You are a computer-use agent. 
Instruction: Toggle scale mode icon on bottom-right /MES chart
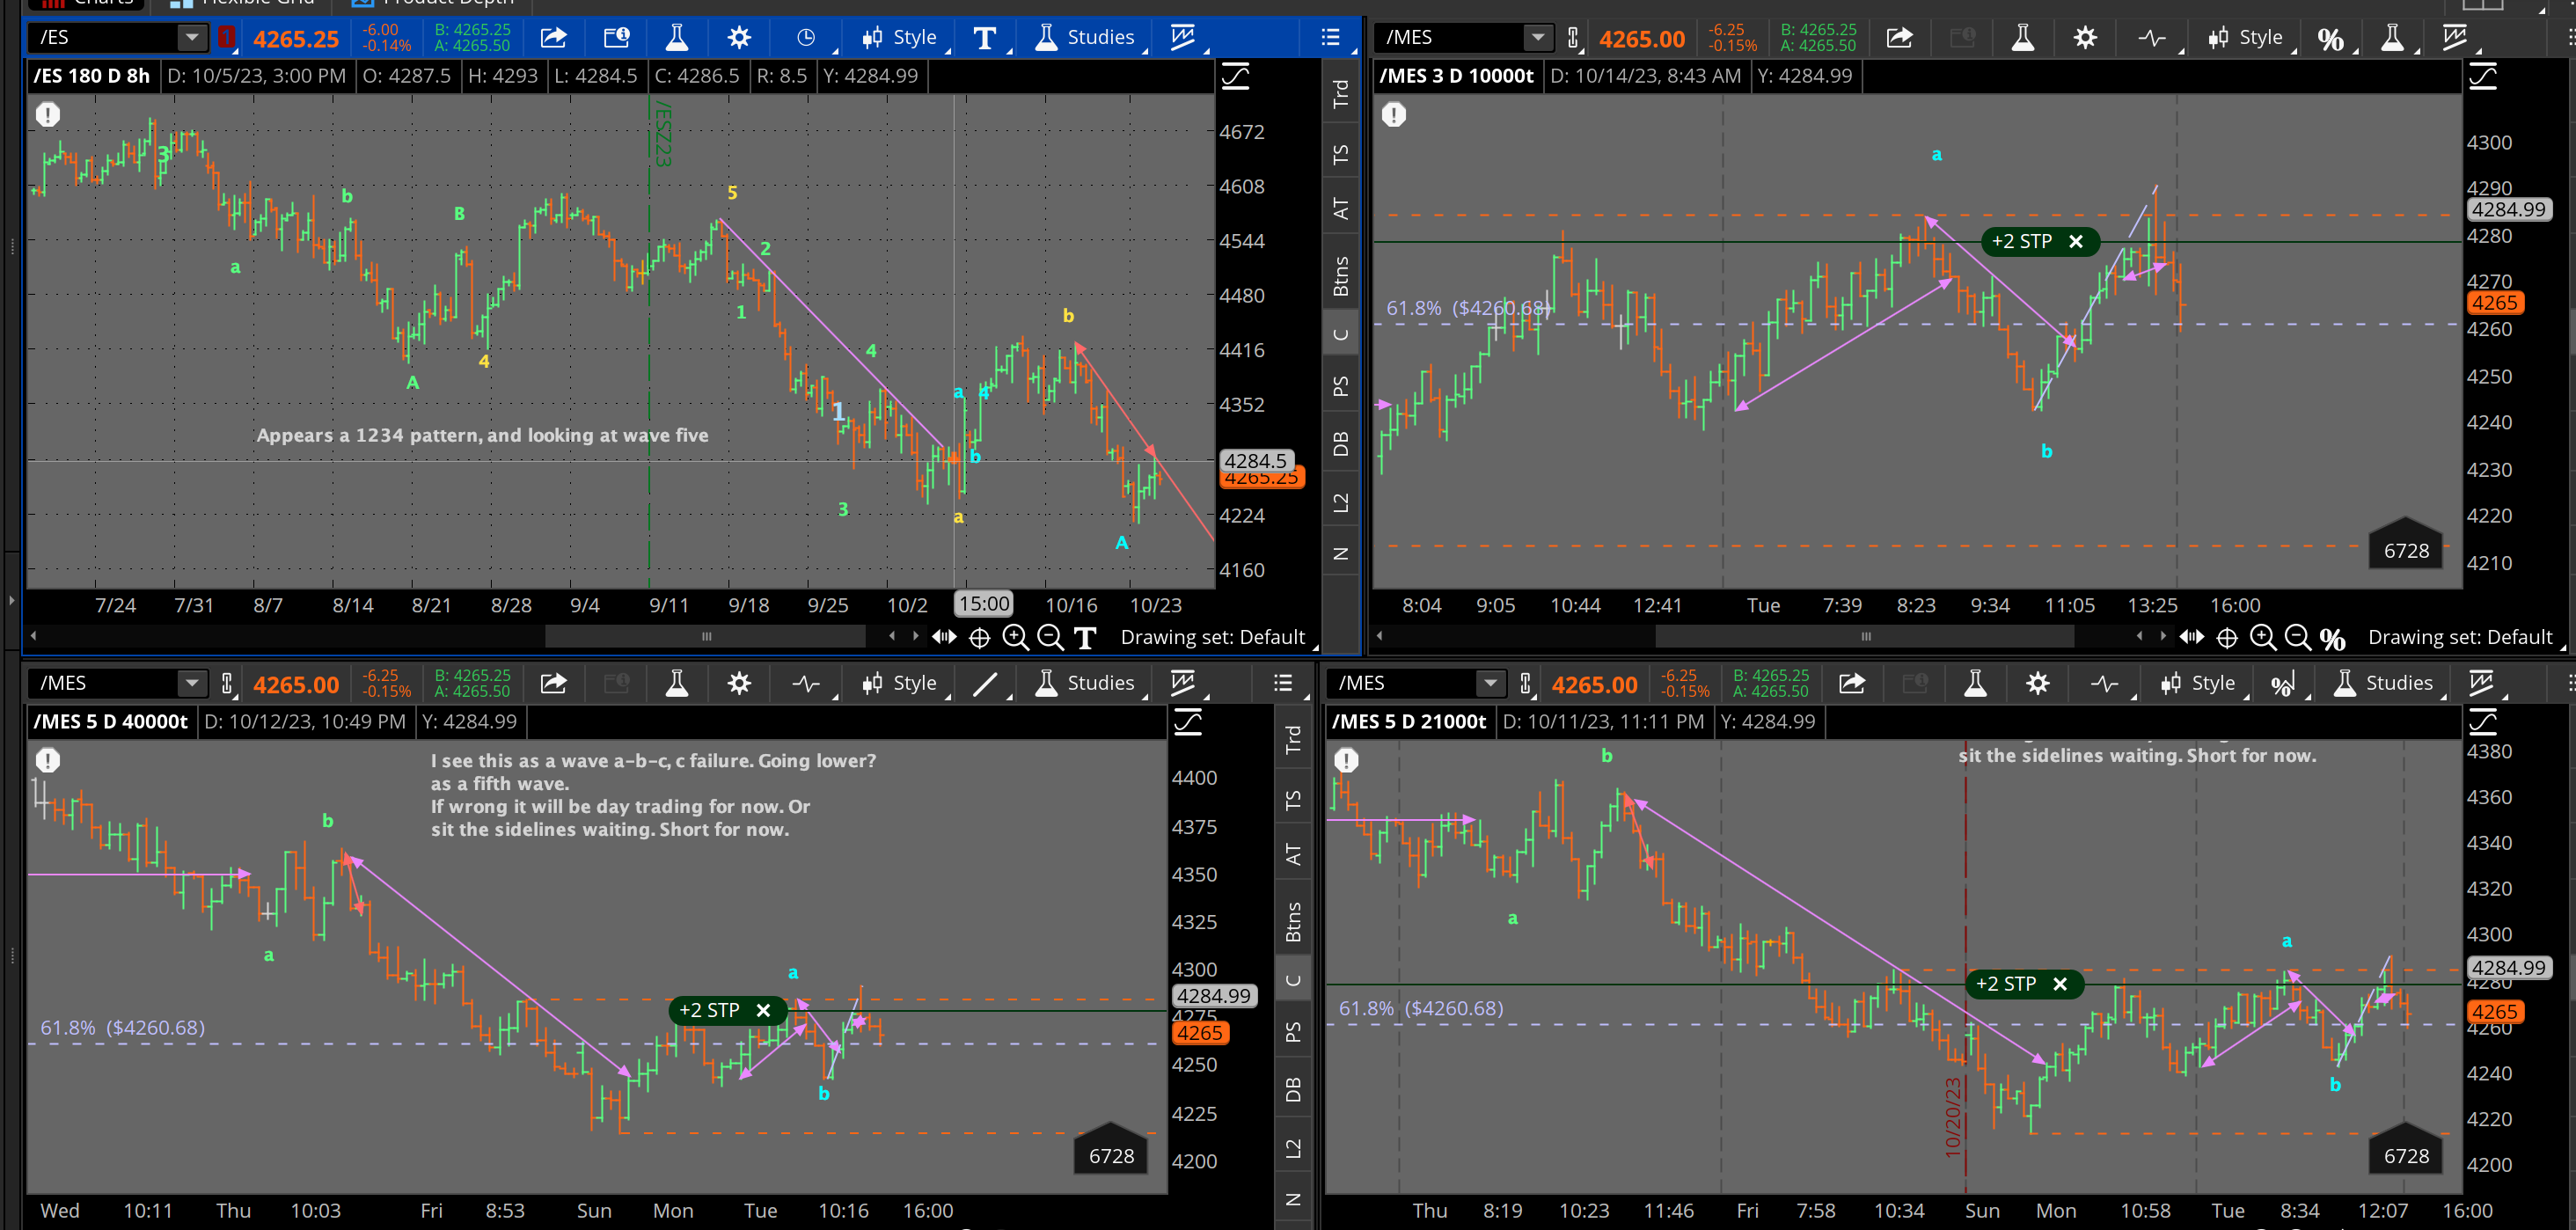[x=2483, y=722]
